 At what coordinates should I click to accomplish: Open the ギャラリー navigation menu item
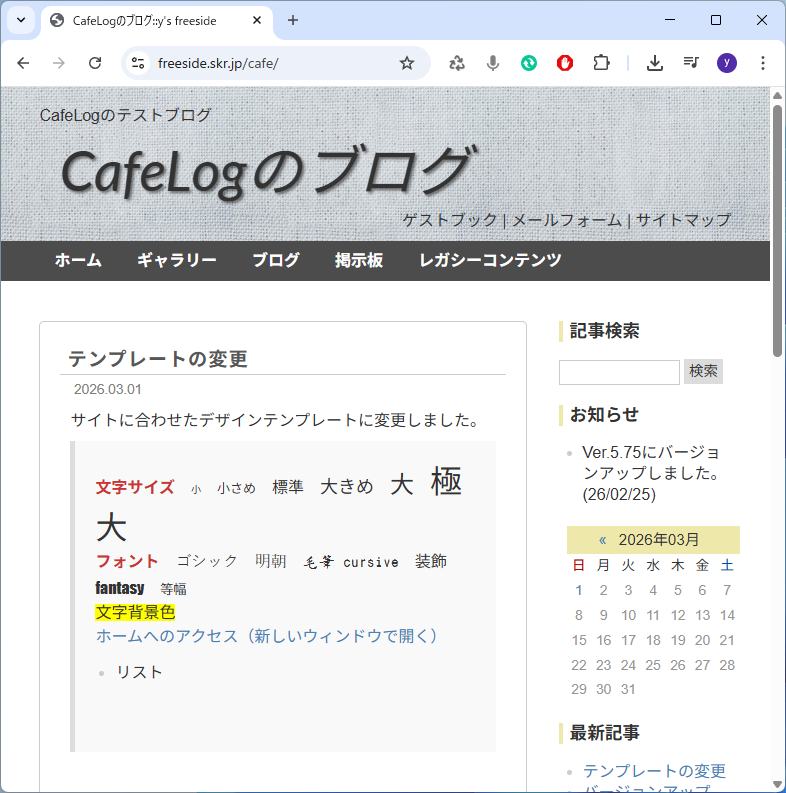(x=177, y=260)
